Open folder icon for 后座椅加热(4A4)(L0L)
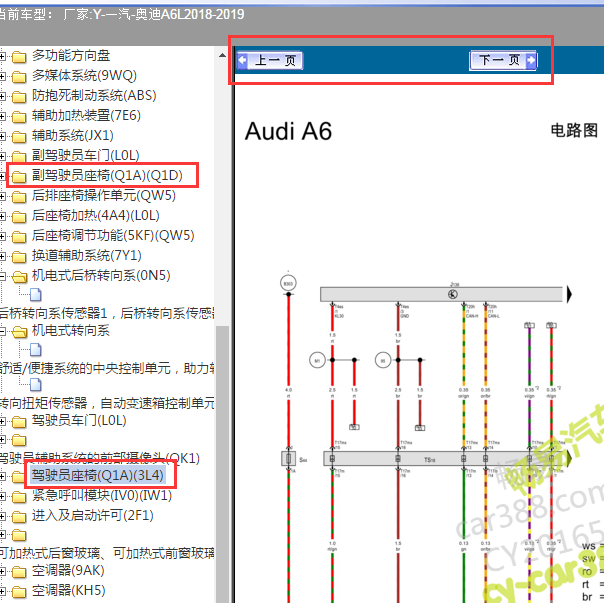This screenshot has height=603, width=604. click(19, 217)
